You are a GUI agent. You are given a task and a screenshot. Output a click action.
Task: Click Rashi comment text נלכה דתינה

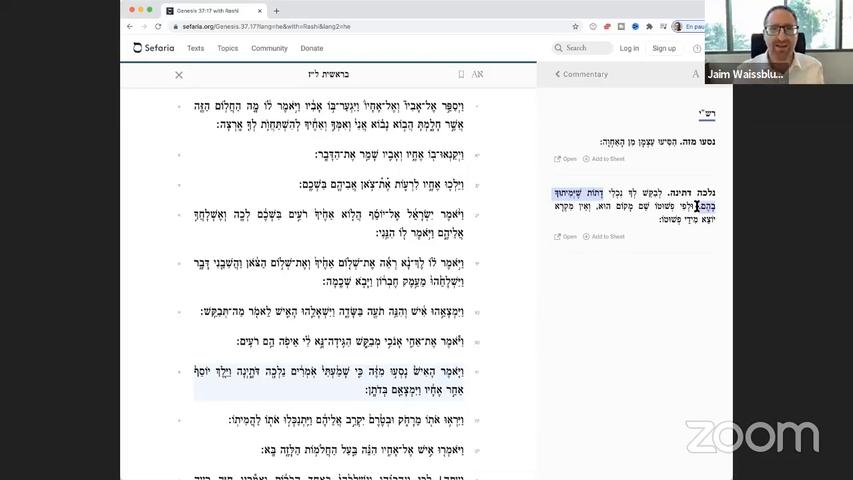pyautogui.click(x=634, y=206)
